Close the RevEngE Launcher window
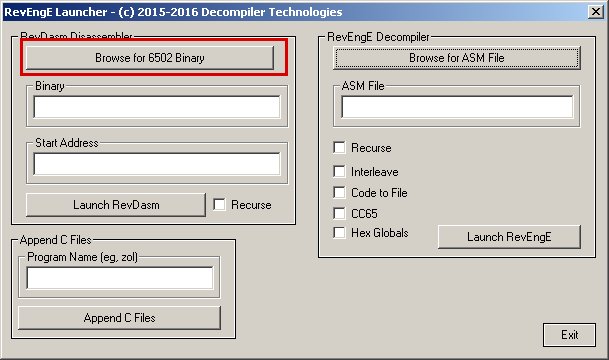This screenshot has height=360, width=609. click(x=596, y=12)
